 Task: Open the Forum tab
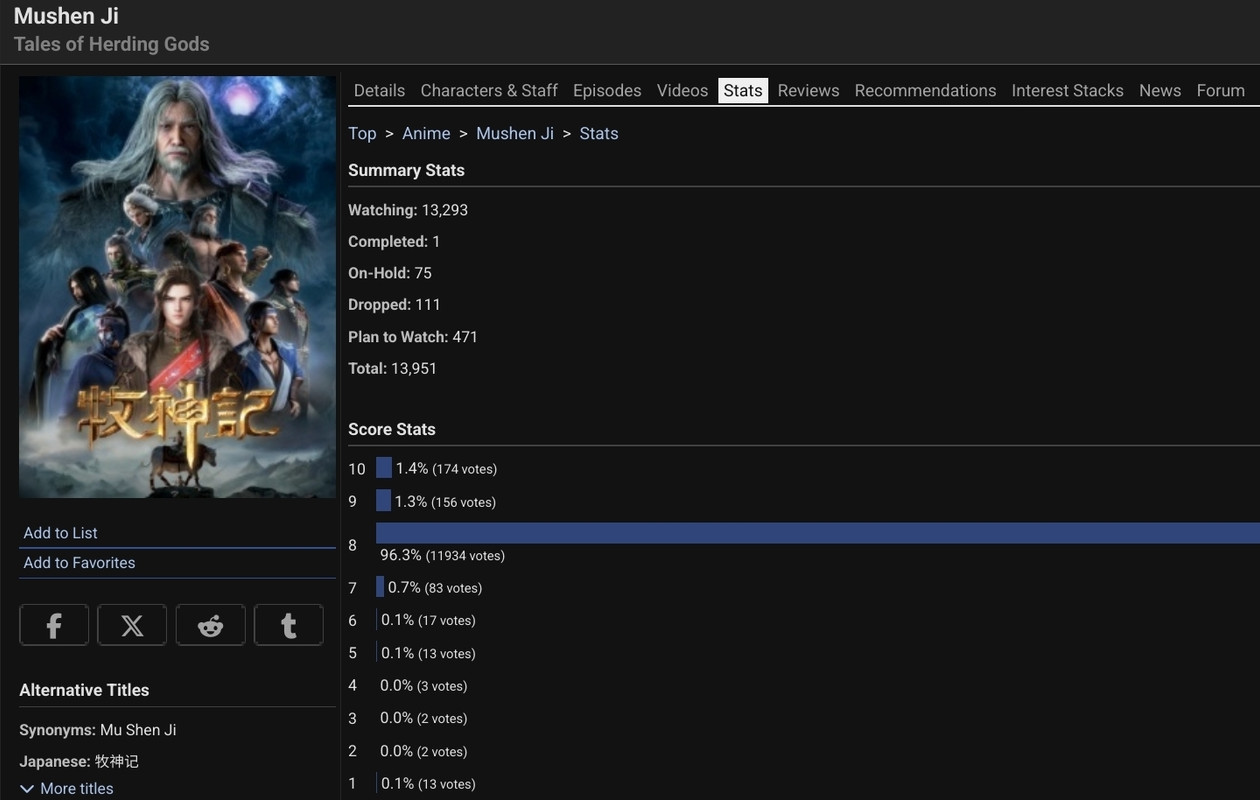(1220, 90)
